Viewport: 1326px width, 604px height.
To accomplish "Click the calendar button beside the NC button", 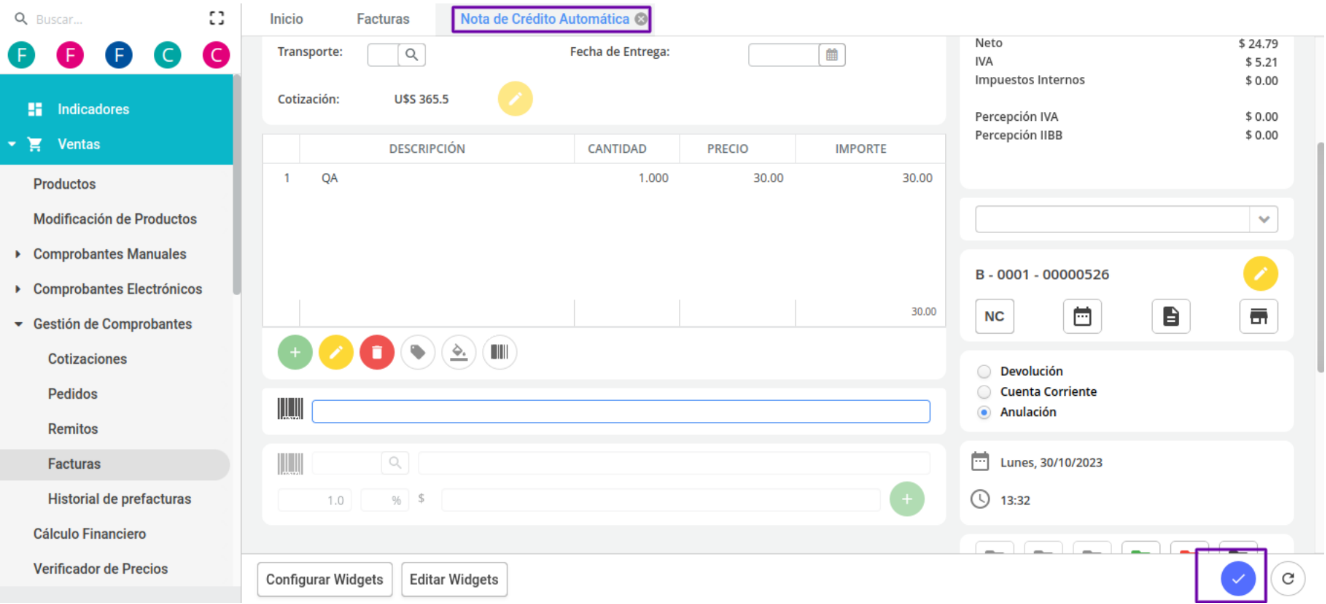I will (1082, 316).
